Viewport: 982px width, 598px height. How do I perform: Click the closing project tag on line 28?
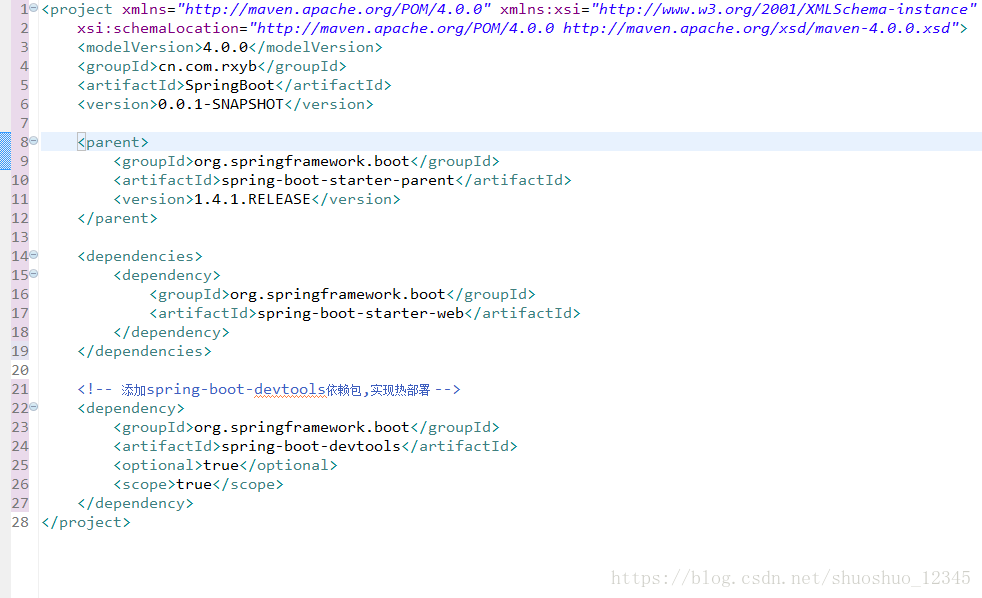tap(86, 522)
